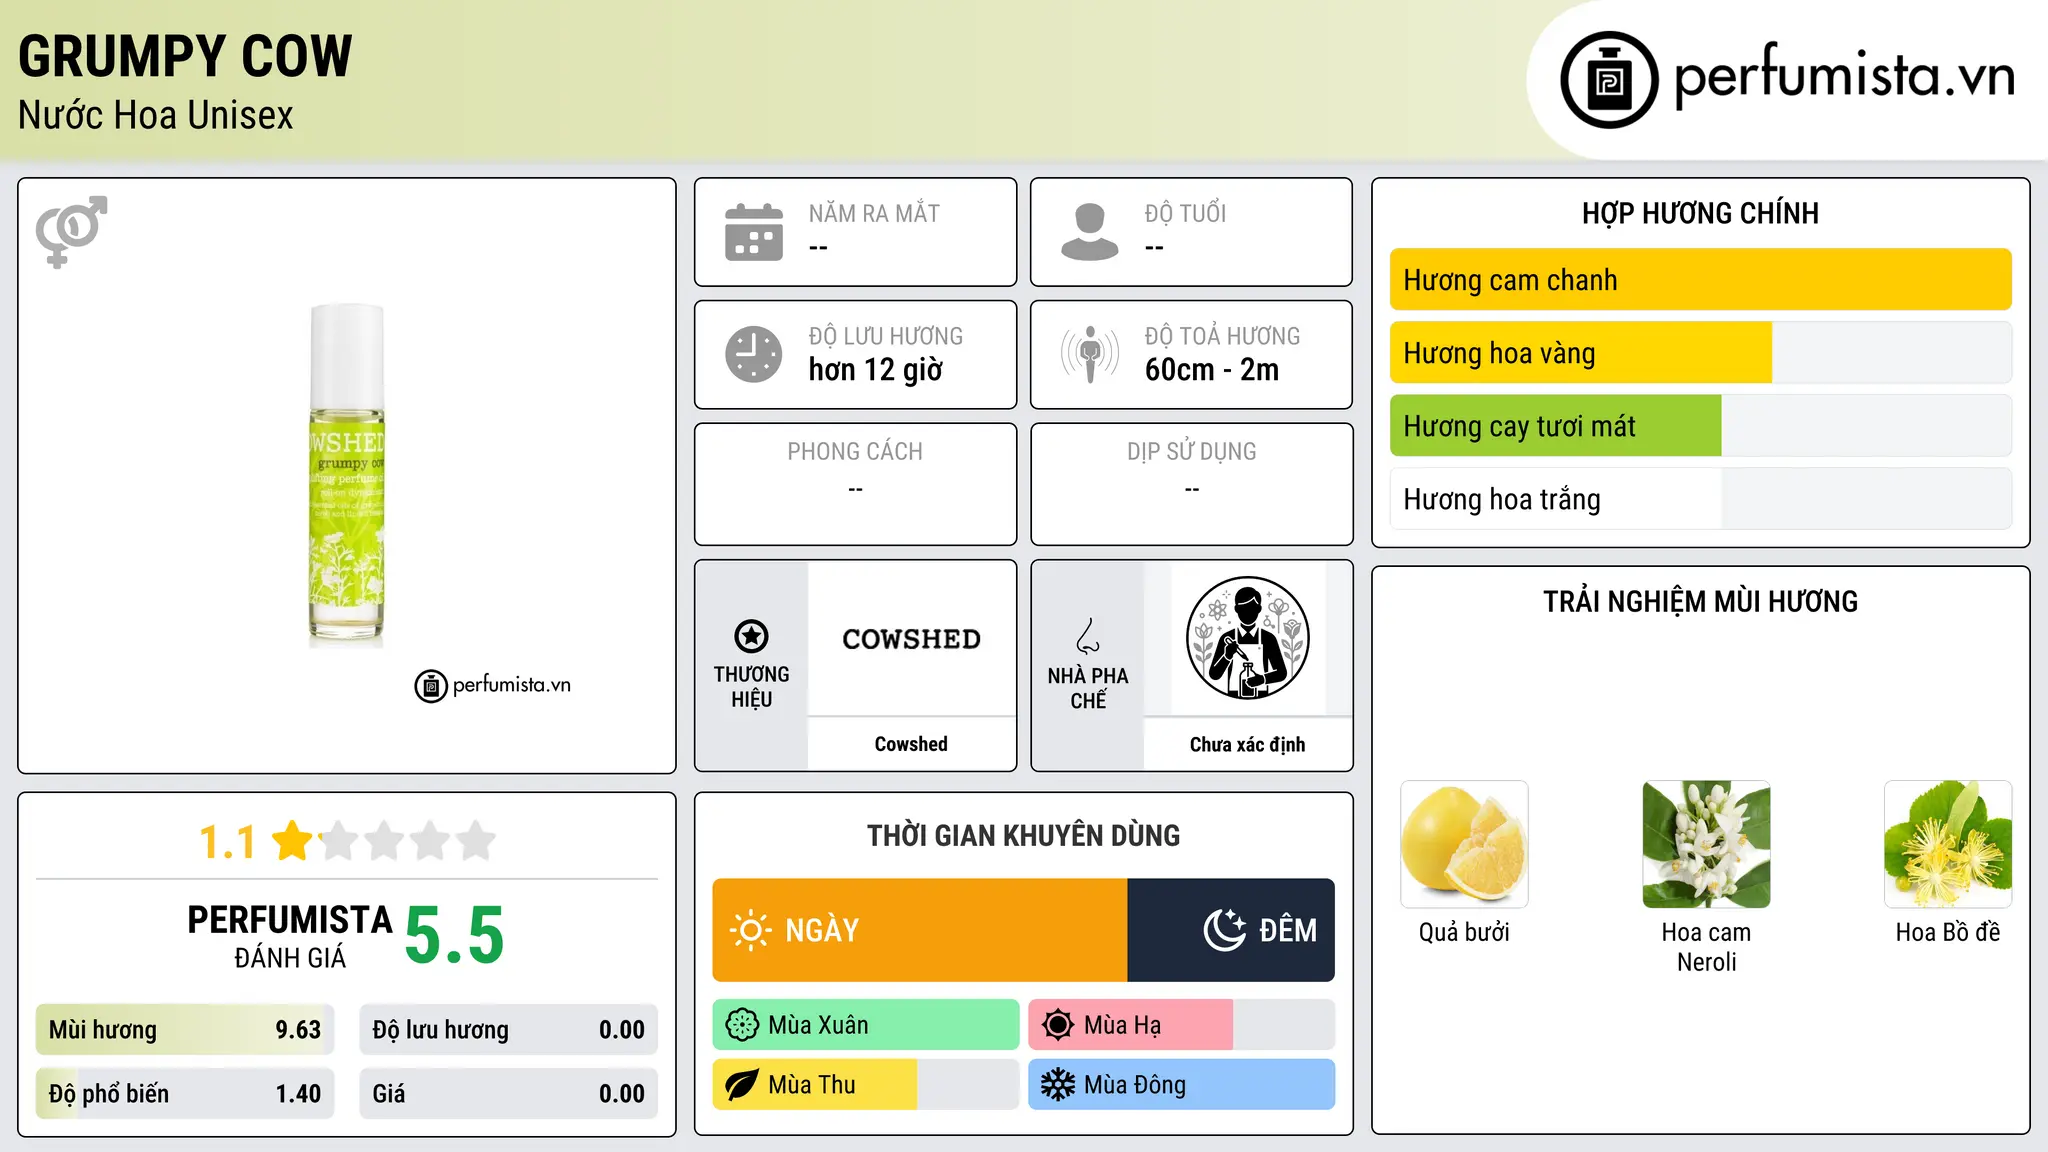This screenshot has width=2048, height=1152.
Task: Click the 'hơn 12 giờ' longevity value
Action: tap(875, 370)
